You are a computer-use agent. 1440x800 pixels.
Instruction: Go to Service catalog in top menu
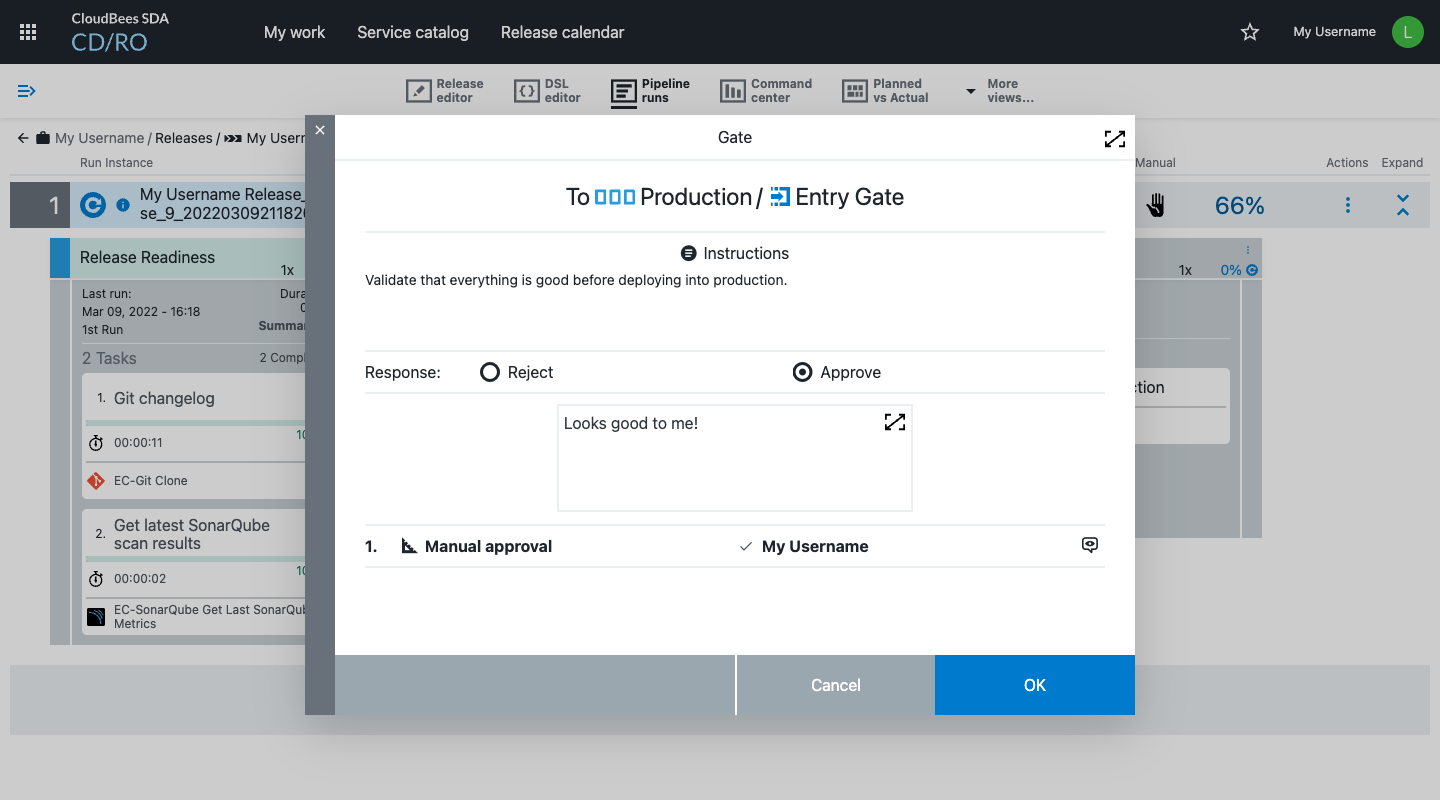(412, 32)
